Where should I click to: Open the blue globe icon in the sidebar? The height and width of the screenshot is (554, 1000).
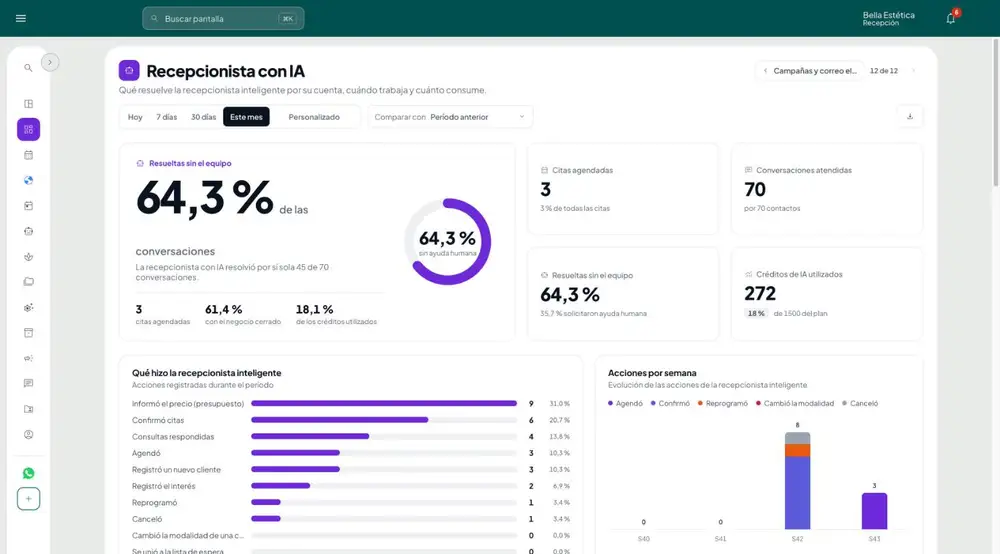[x=28, y=180]
